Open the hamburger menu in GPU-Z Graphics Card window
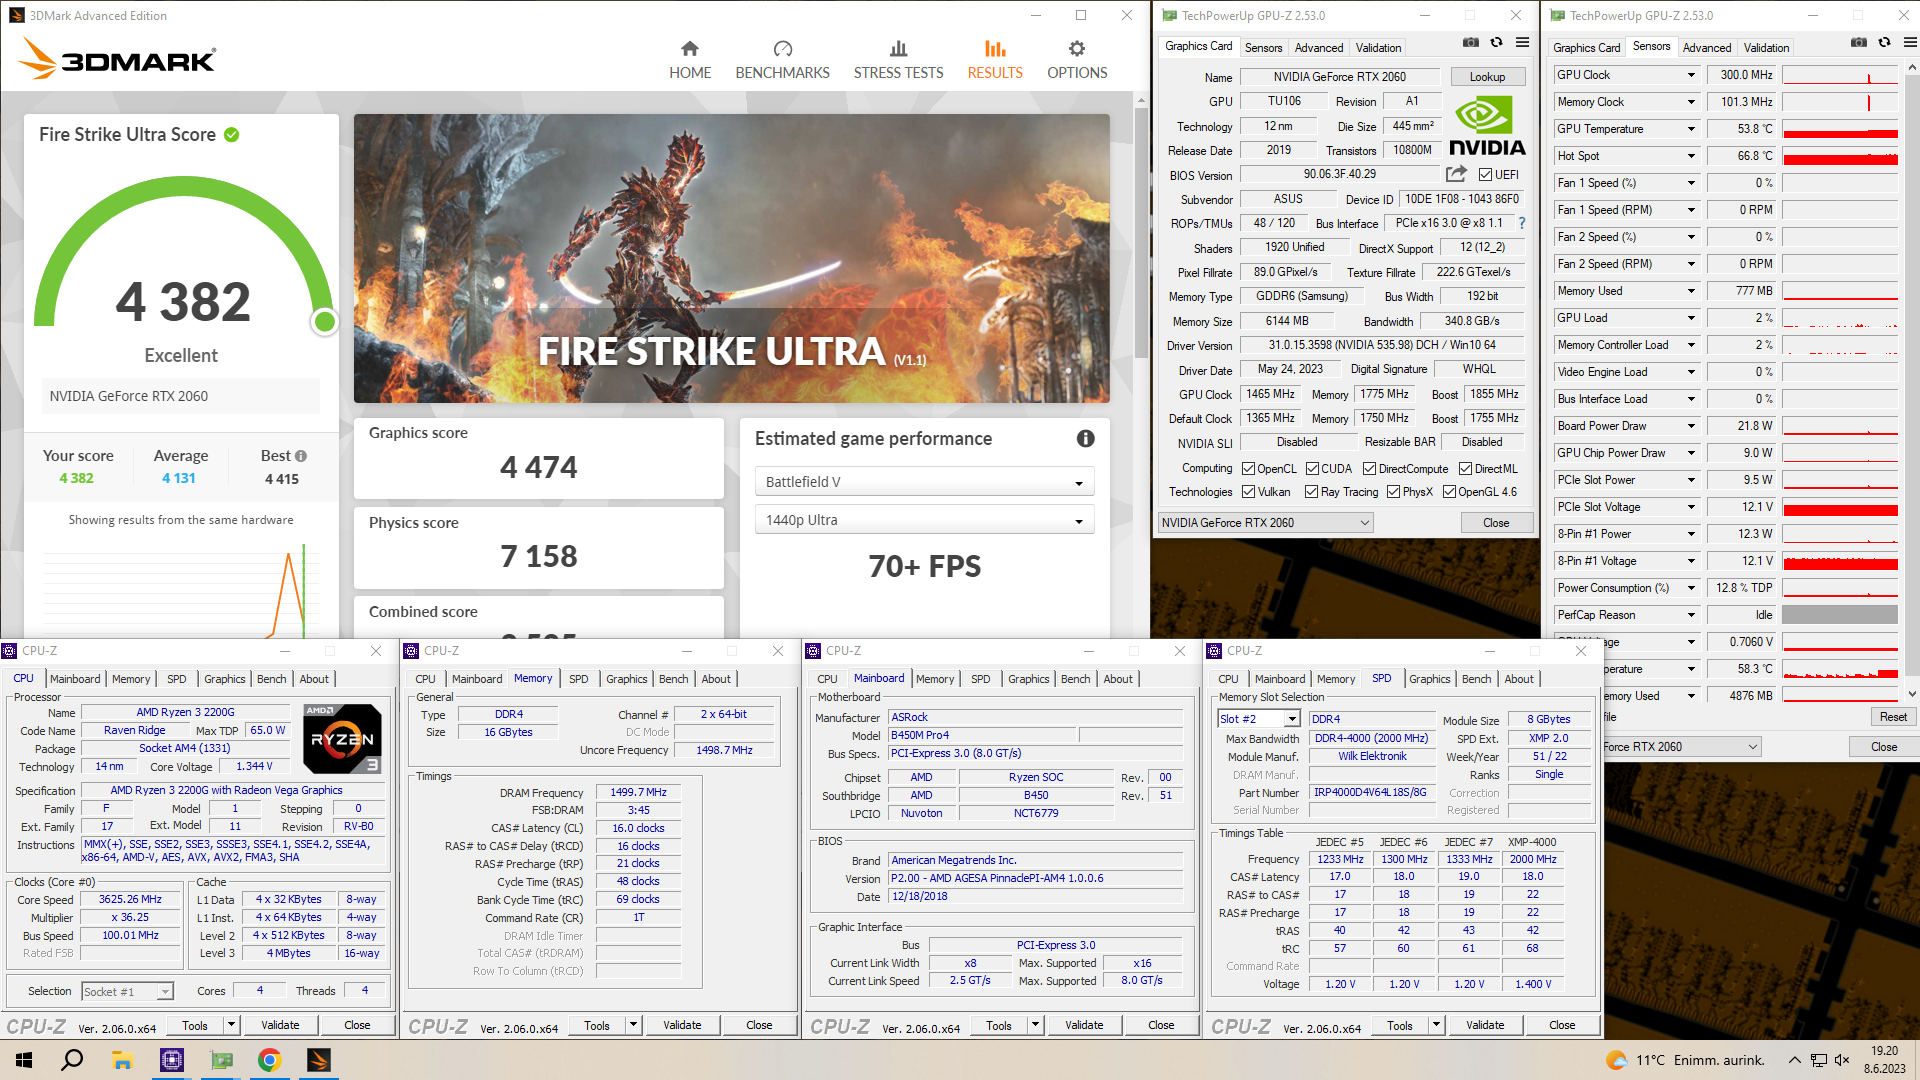Screen dimensions: 1920x1080 [1522, 43]
